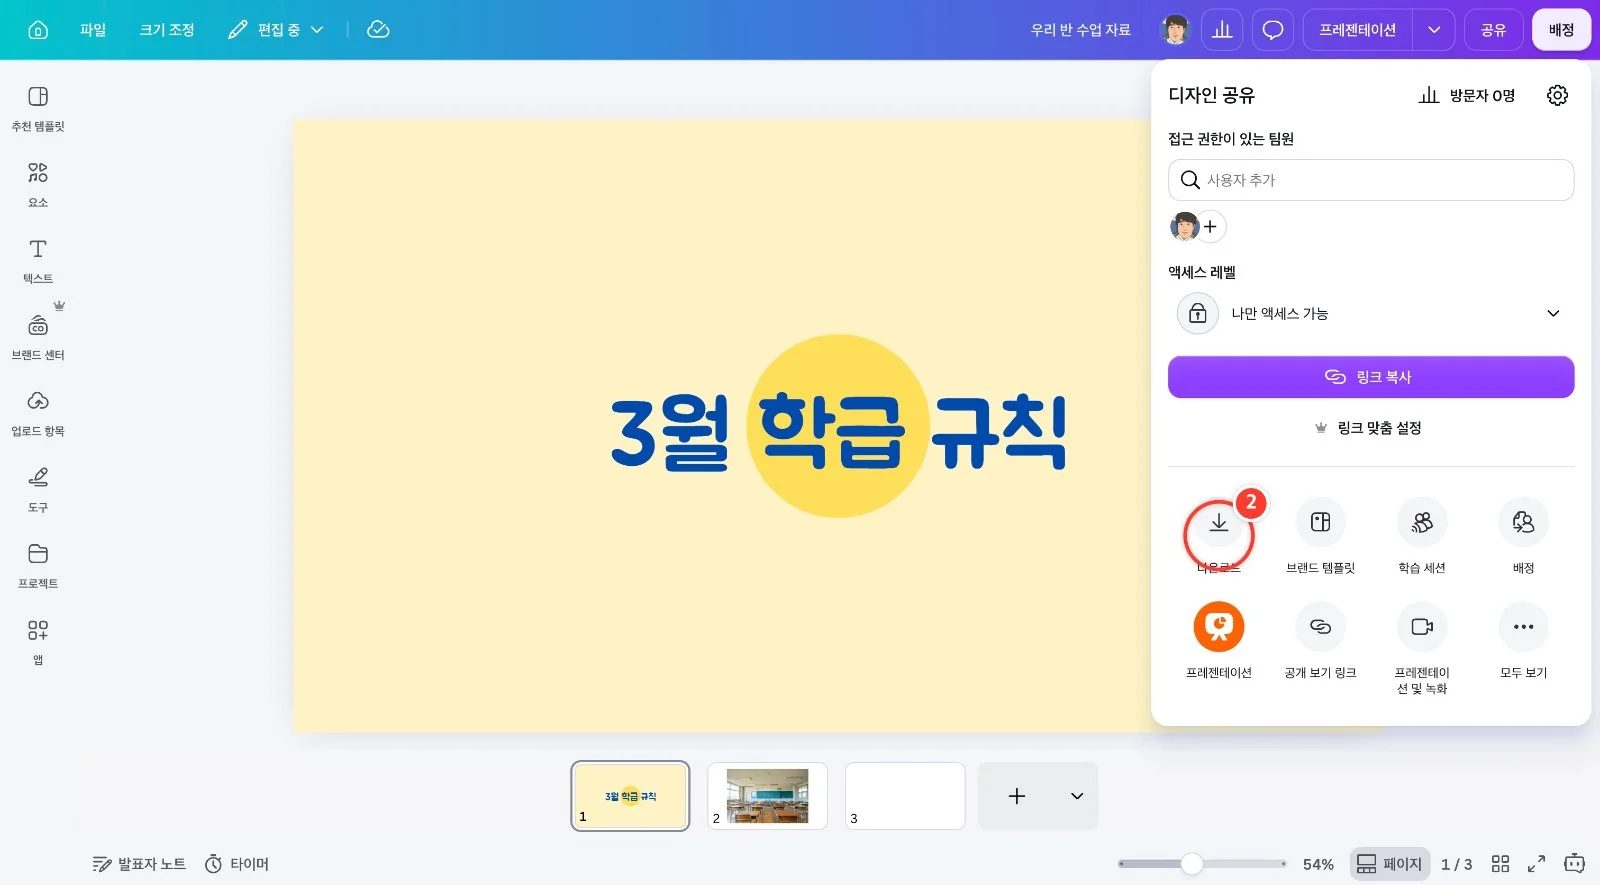Click the 54% zoom level

tap(1318, 864)
